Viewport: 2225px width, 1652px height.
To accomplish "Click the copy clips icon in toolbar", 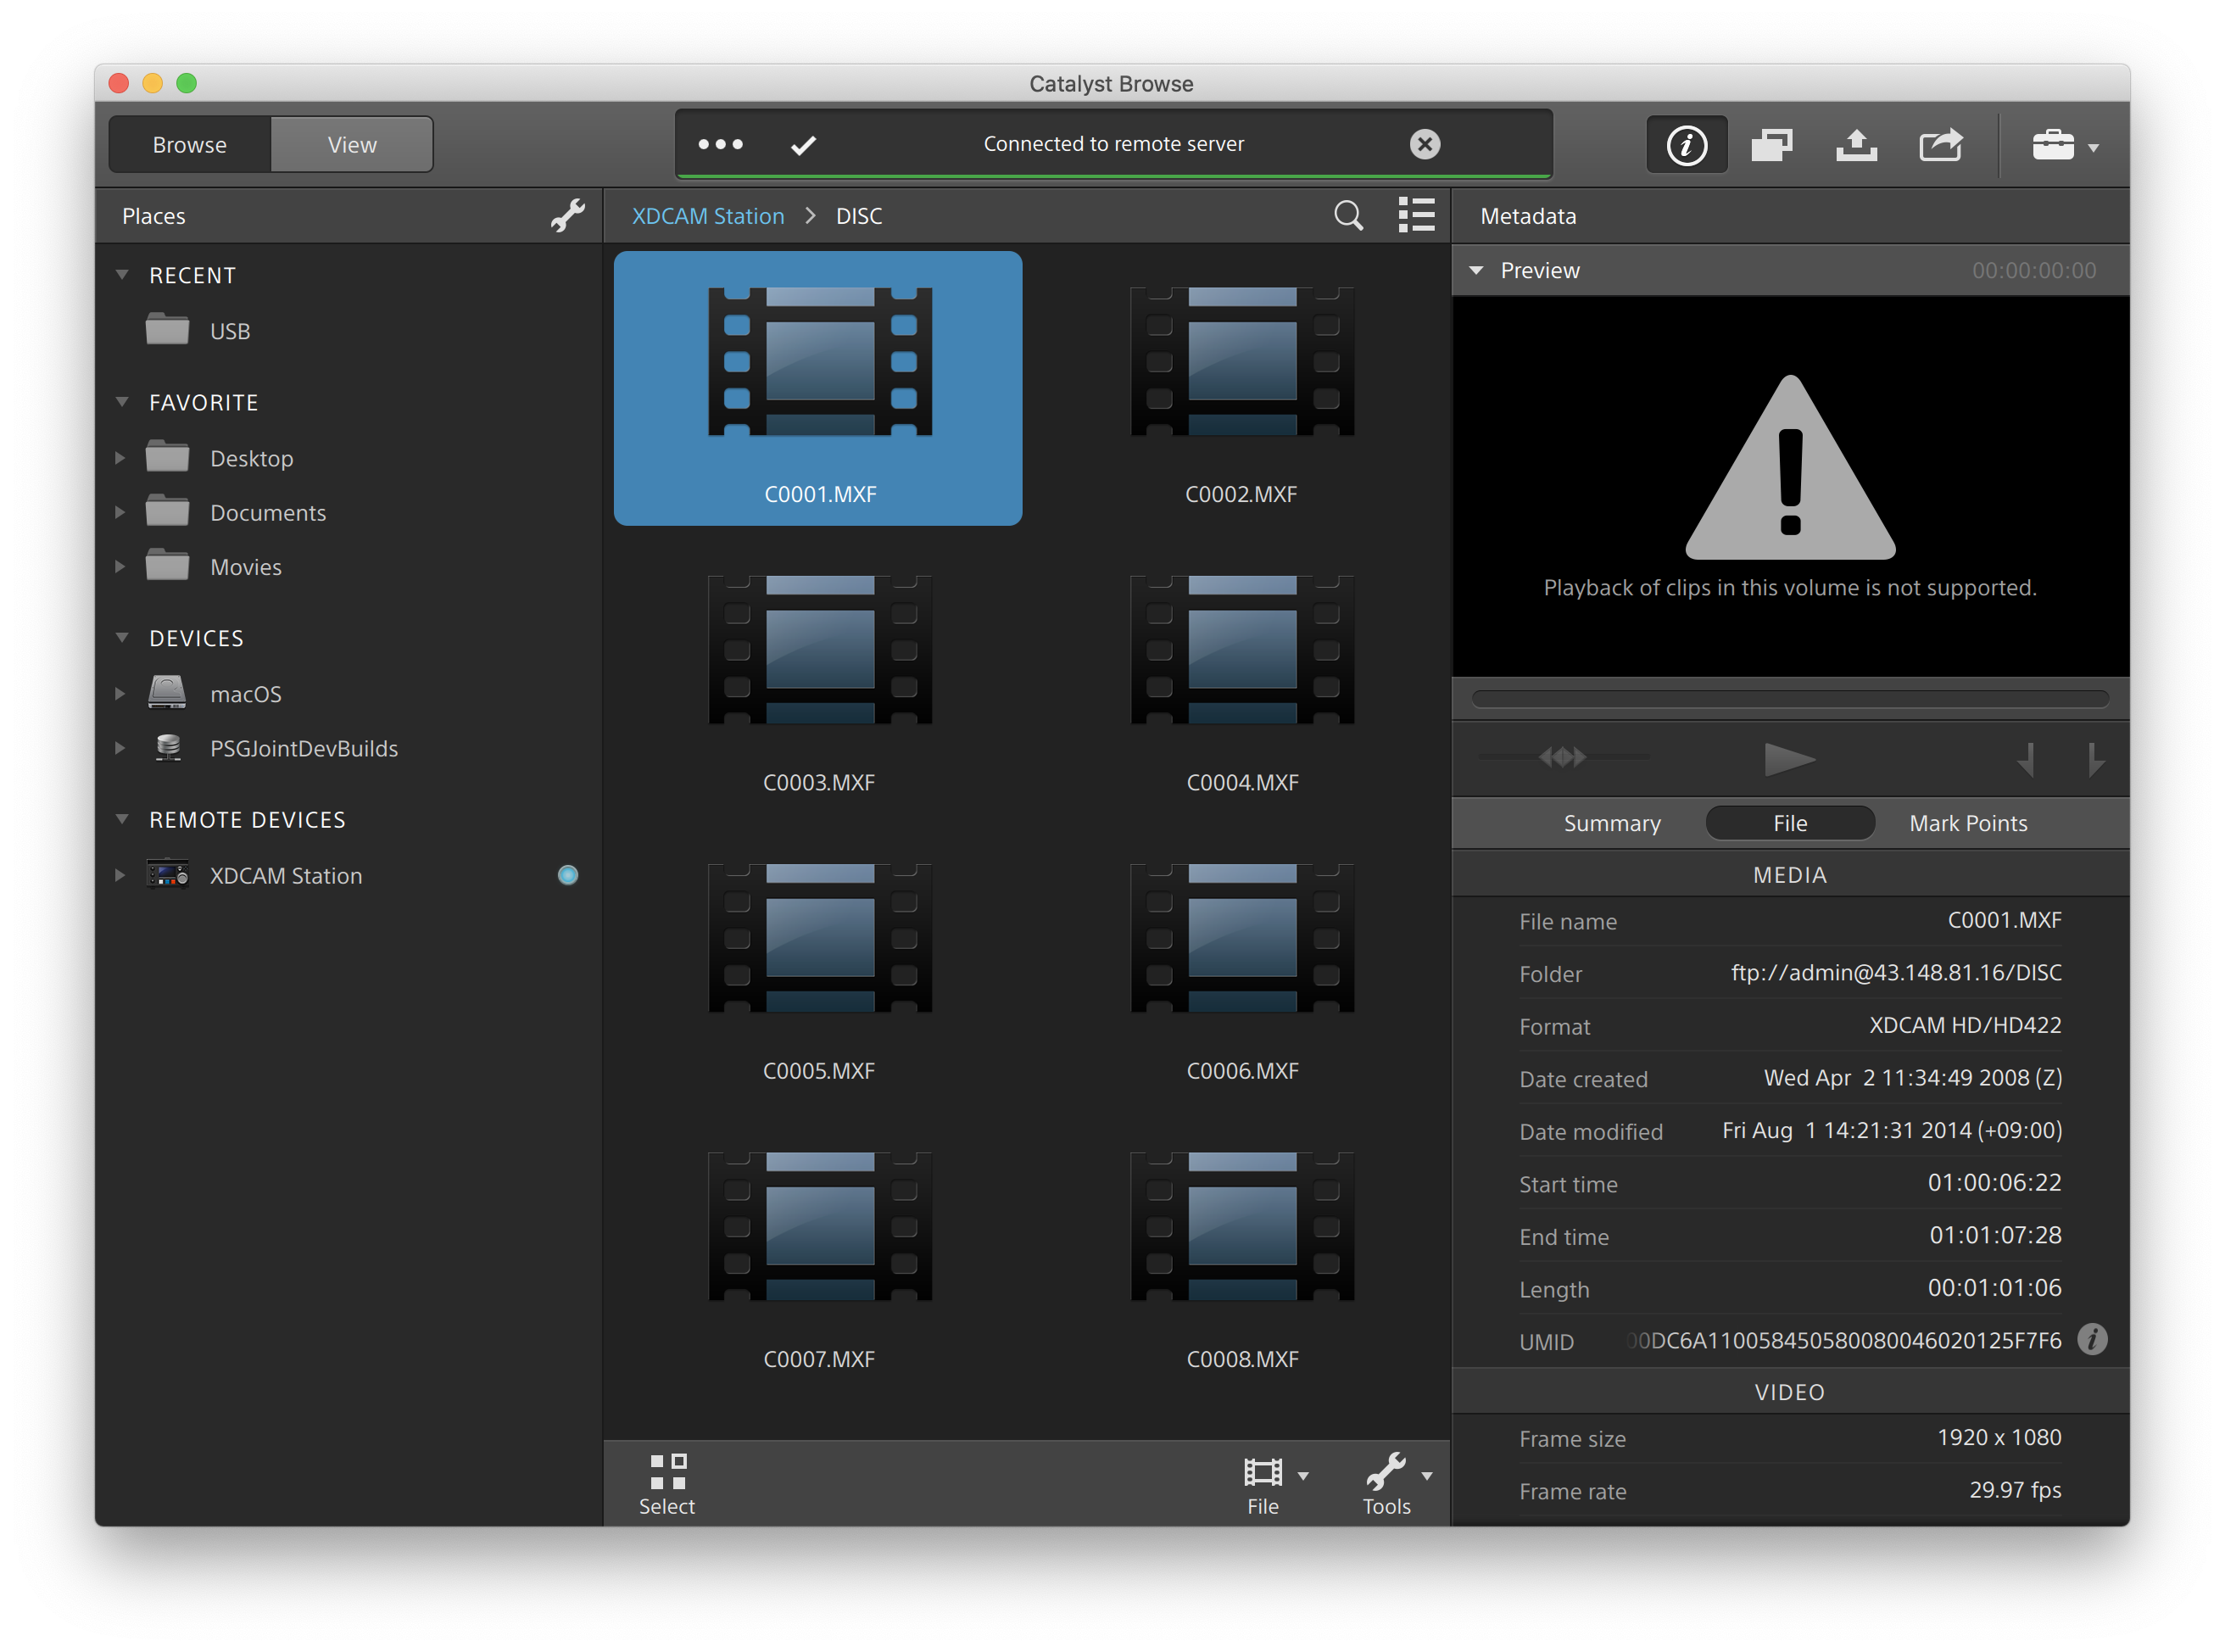I will 1771,145.
